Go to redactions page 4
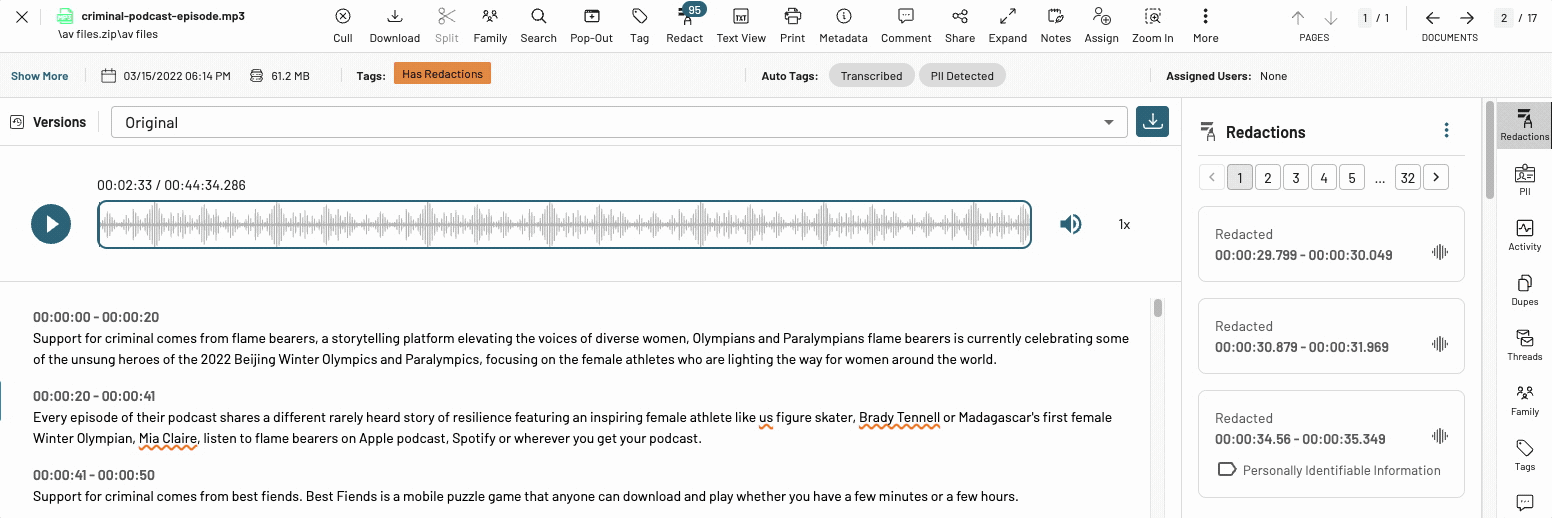Screen dimensions: 1552x518 tap(1323, 178)
